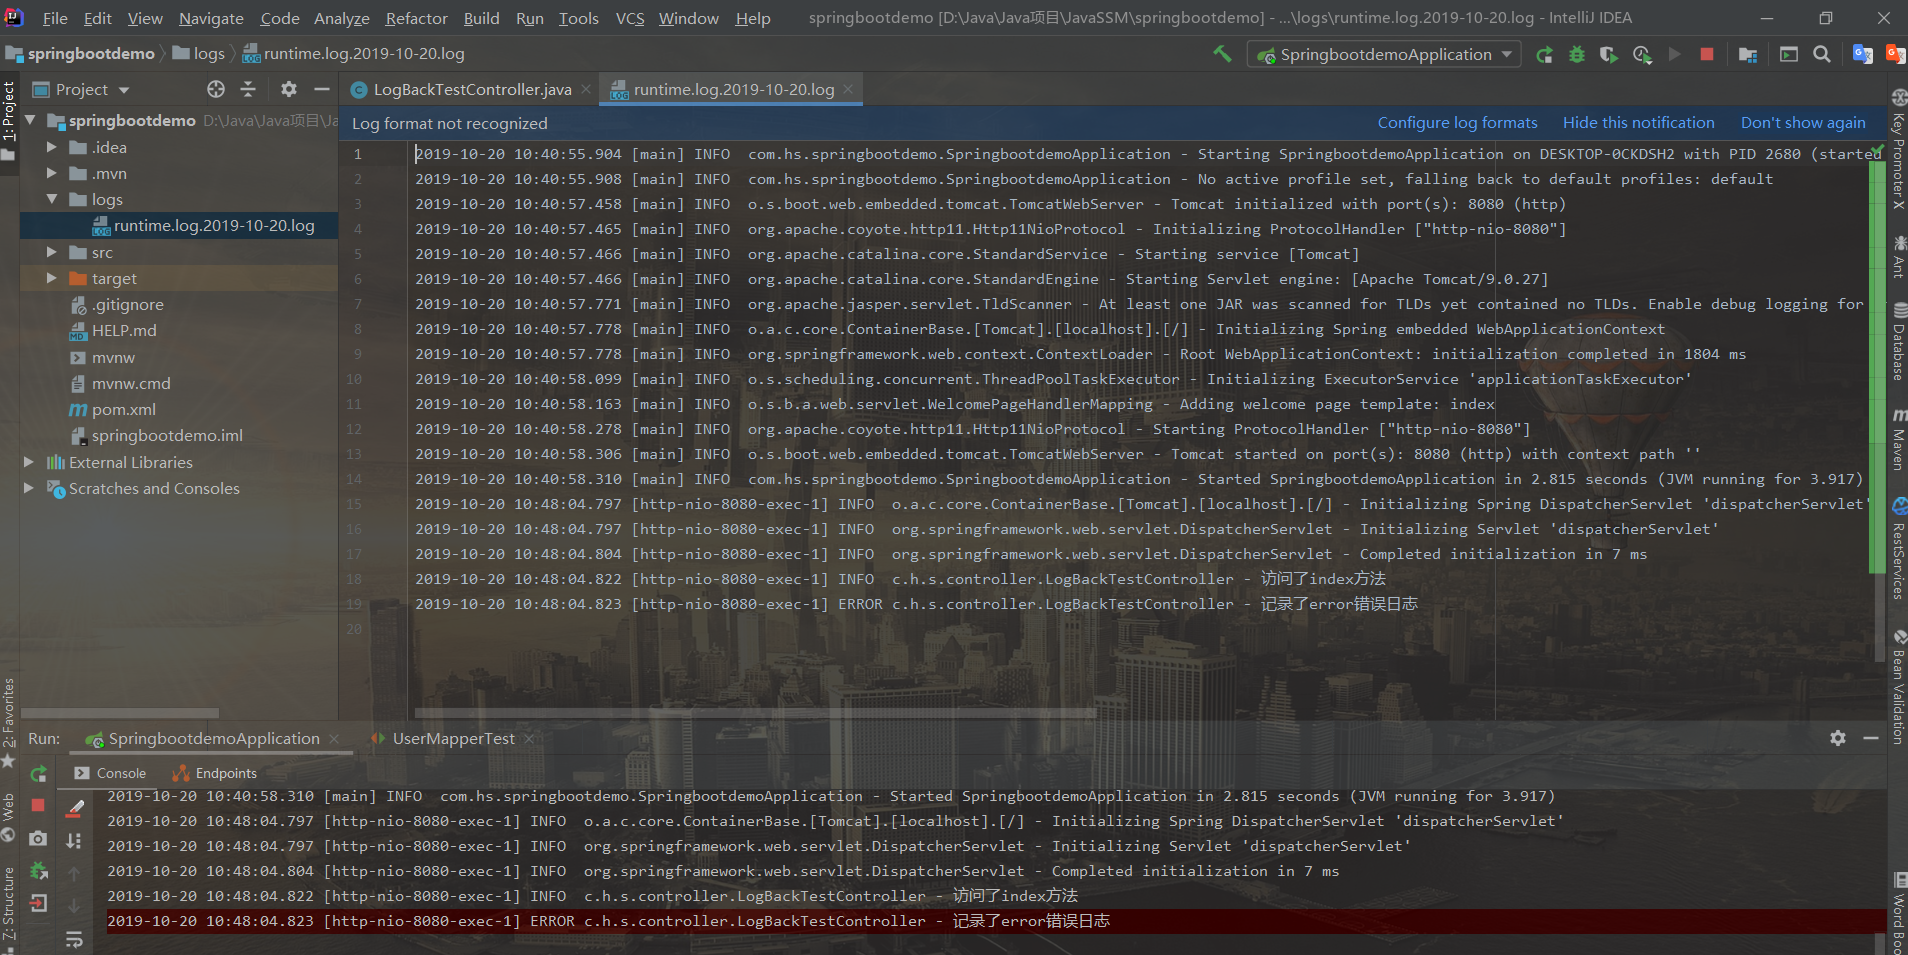Close the runtime.log.2019-10-20.log editor tab
The height and width of the screenshot is (955, 1908).
[x=848, y=89]
